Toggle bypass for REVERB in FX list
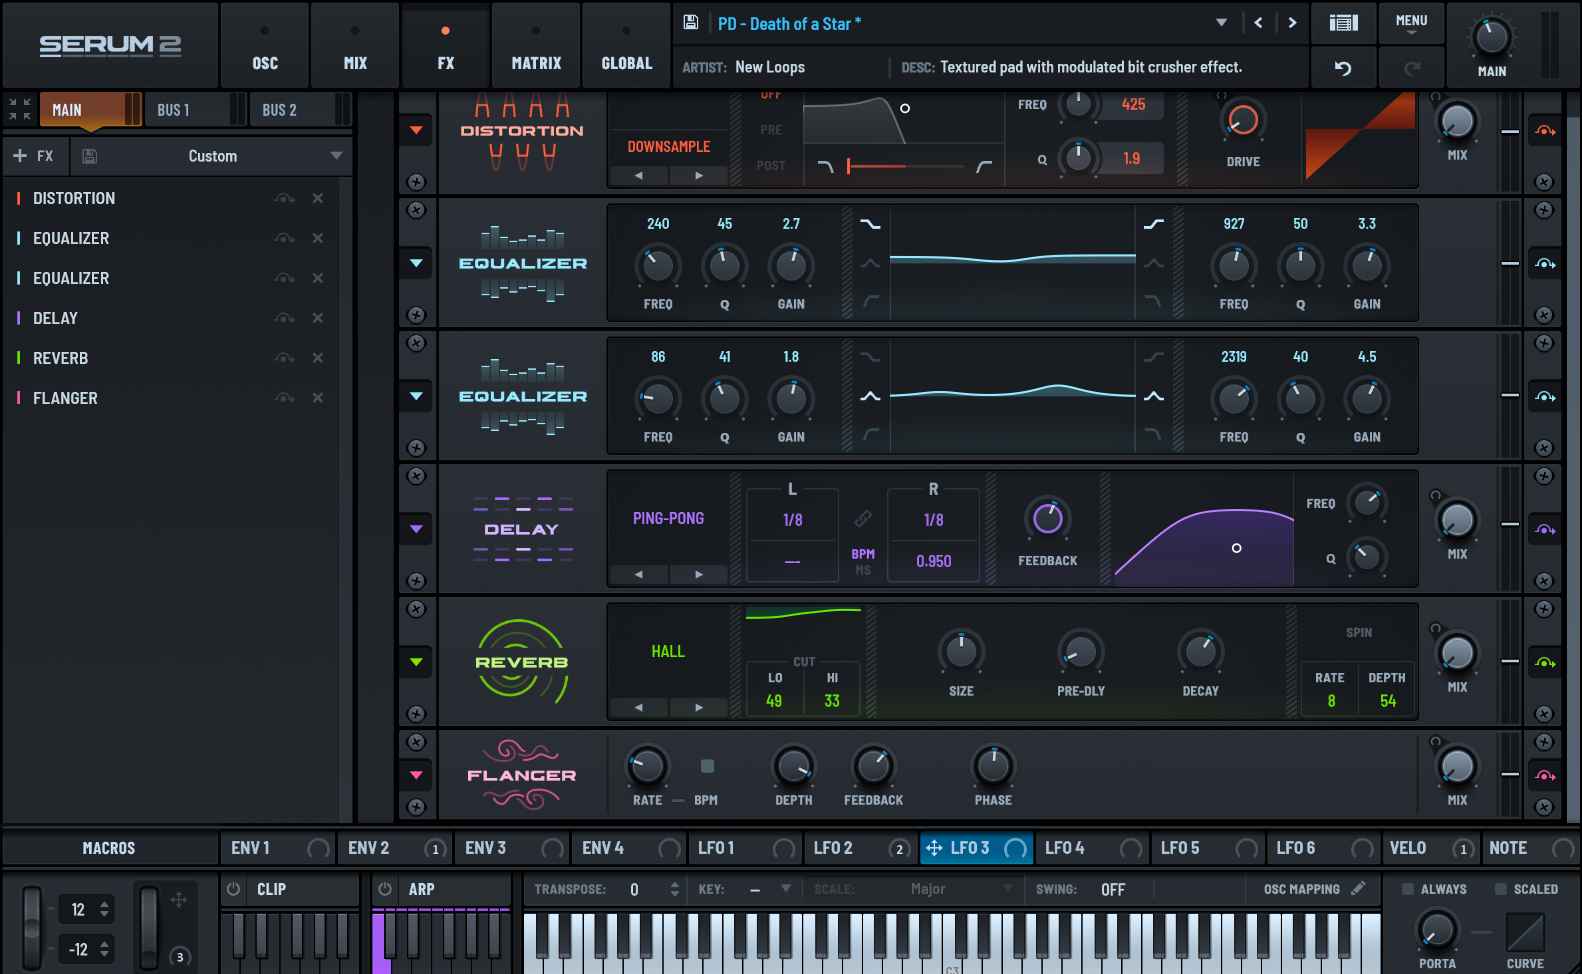Image resolution: width=1582 pixels, height=974 pixels. pyautogui.click(x=285, y=358)
